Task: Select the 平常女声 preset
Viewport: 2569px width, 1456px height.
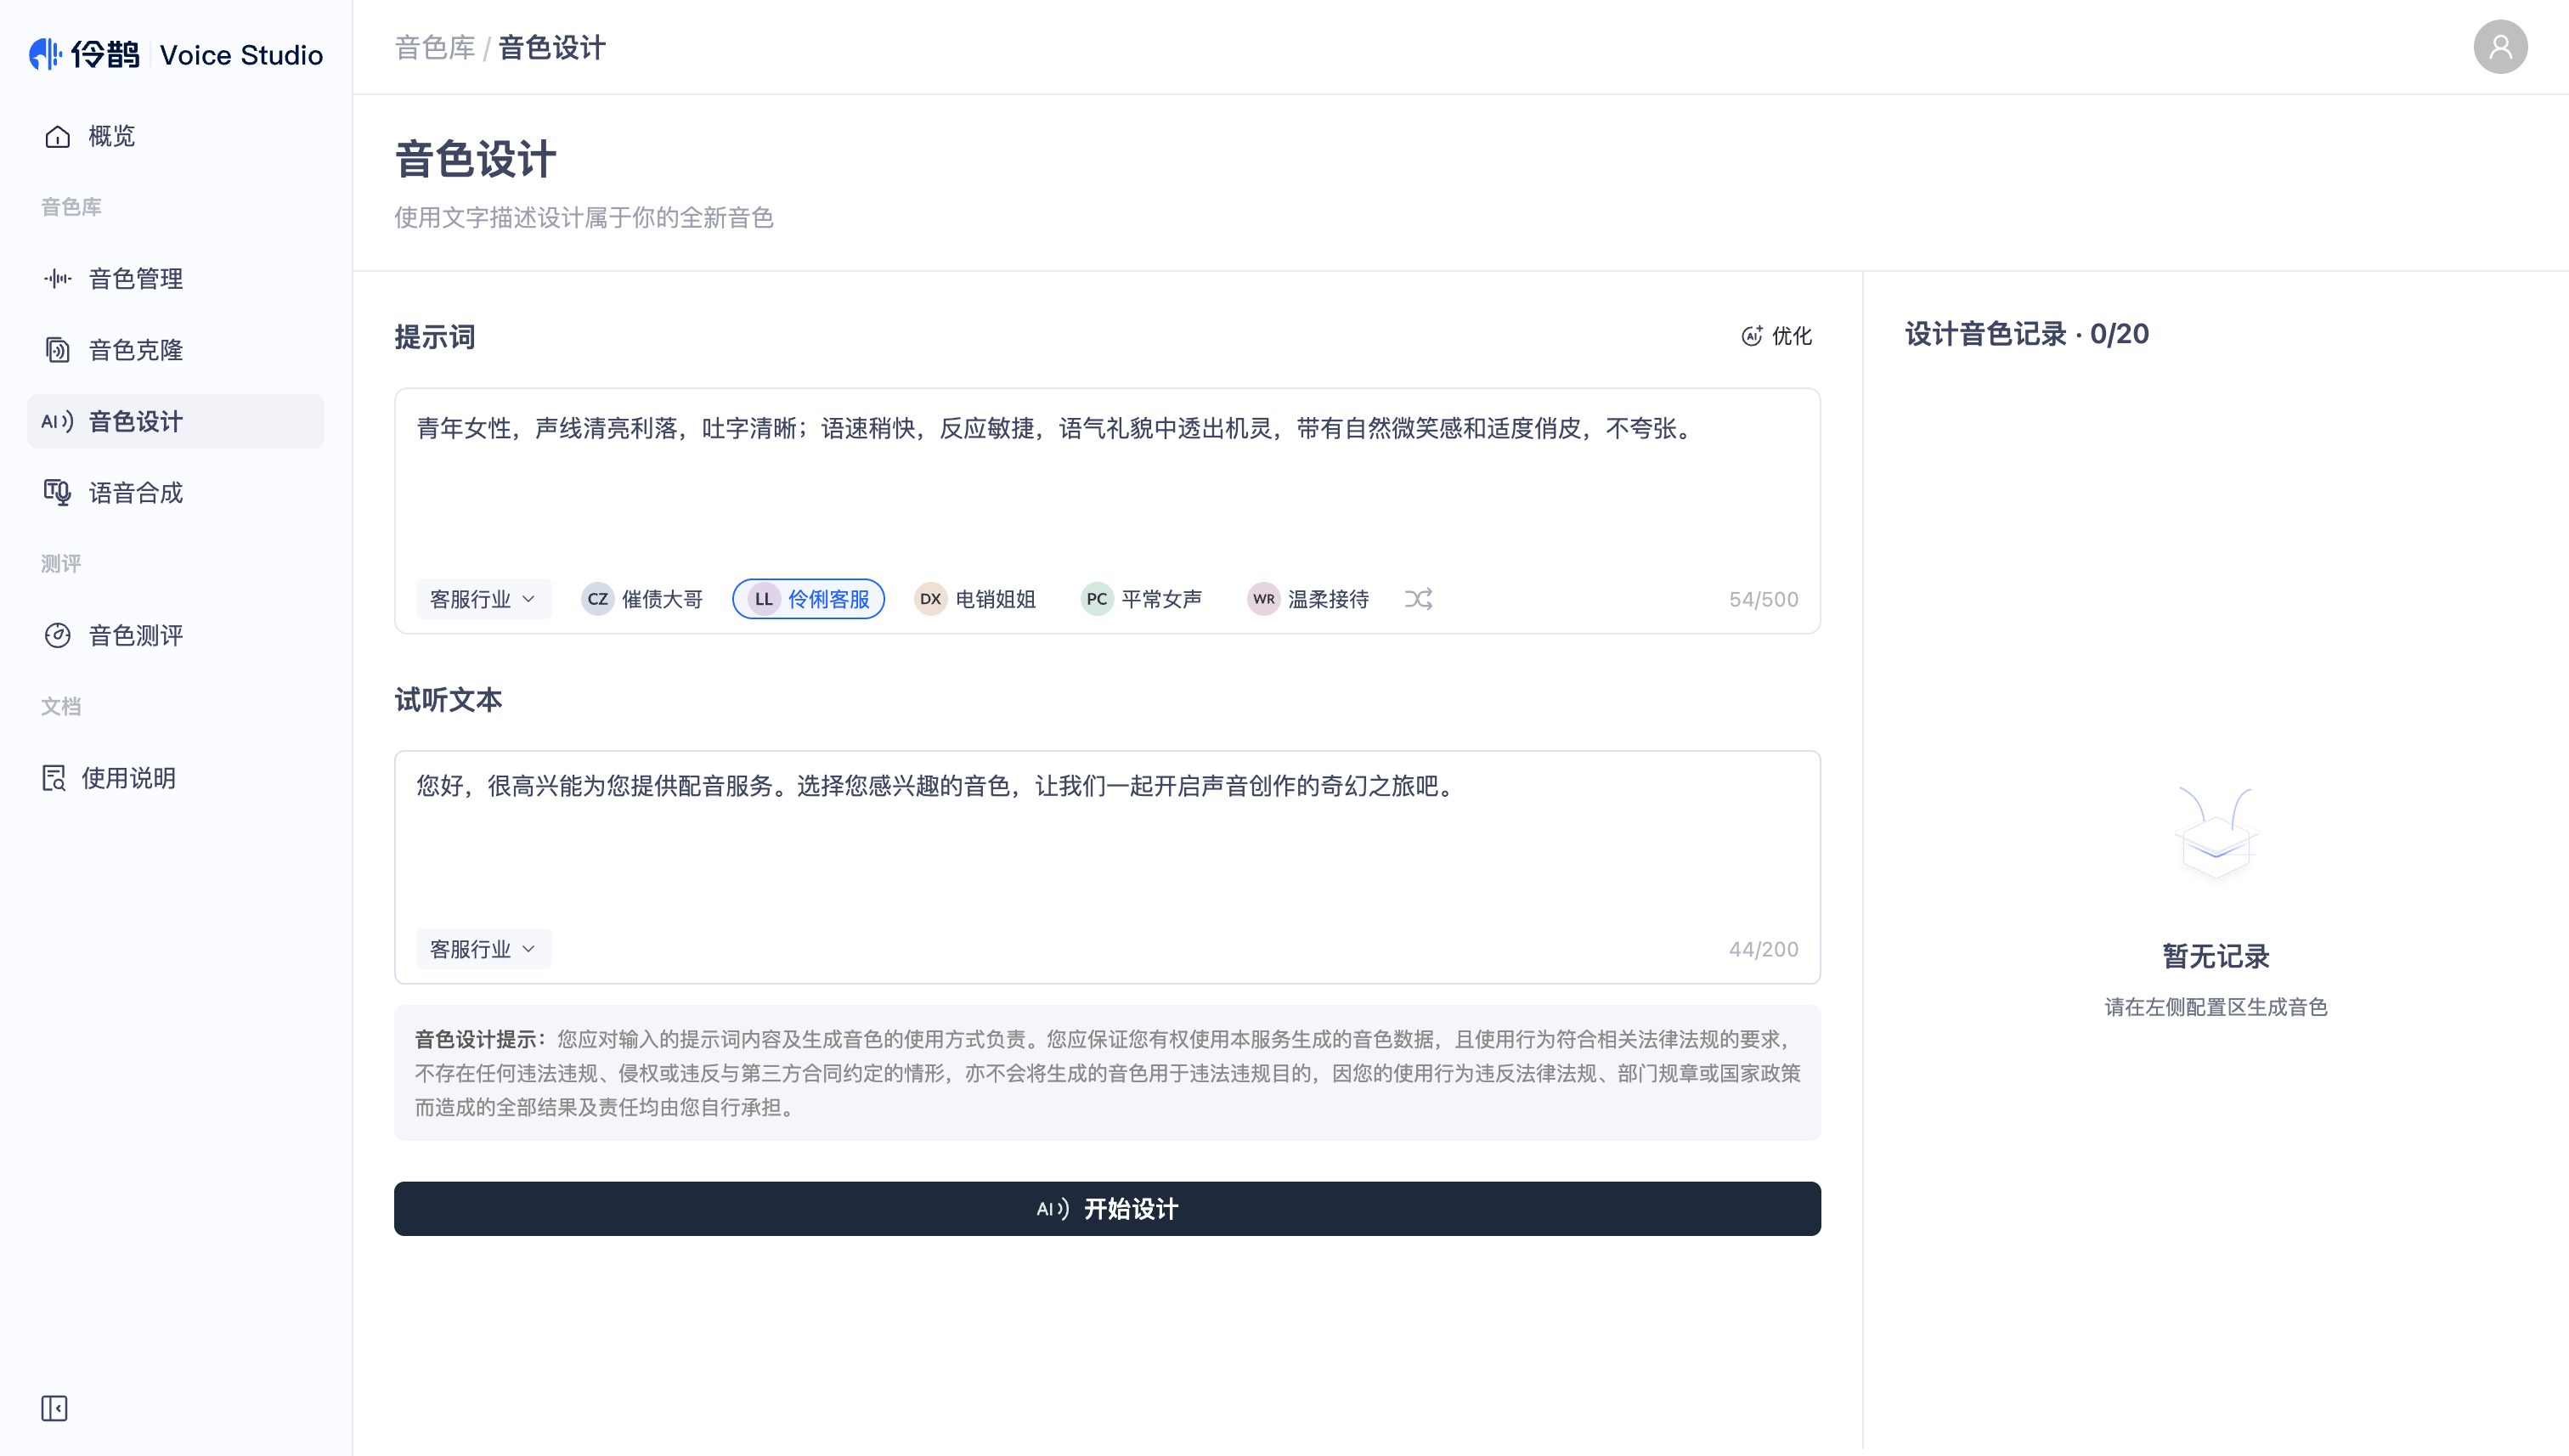Action: [1141, 599]
